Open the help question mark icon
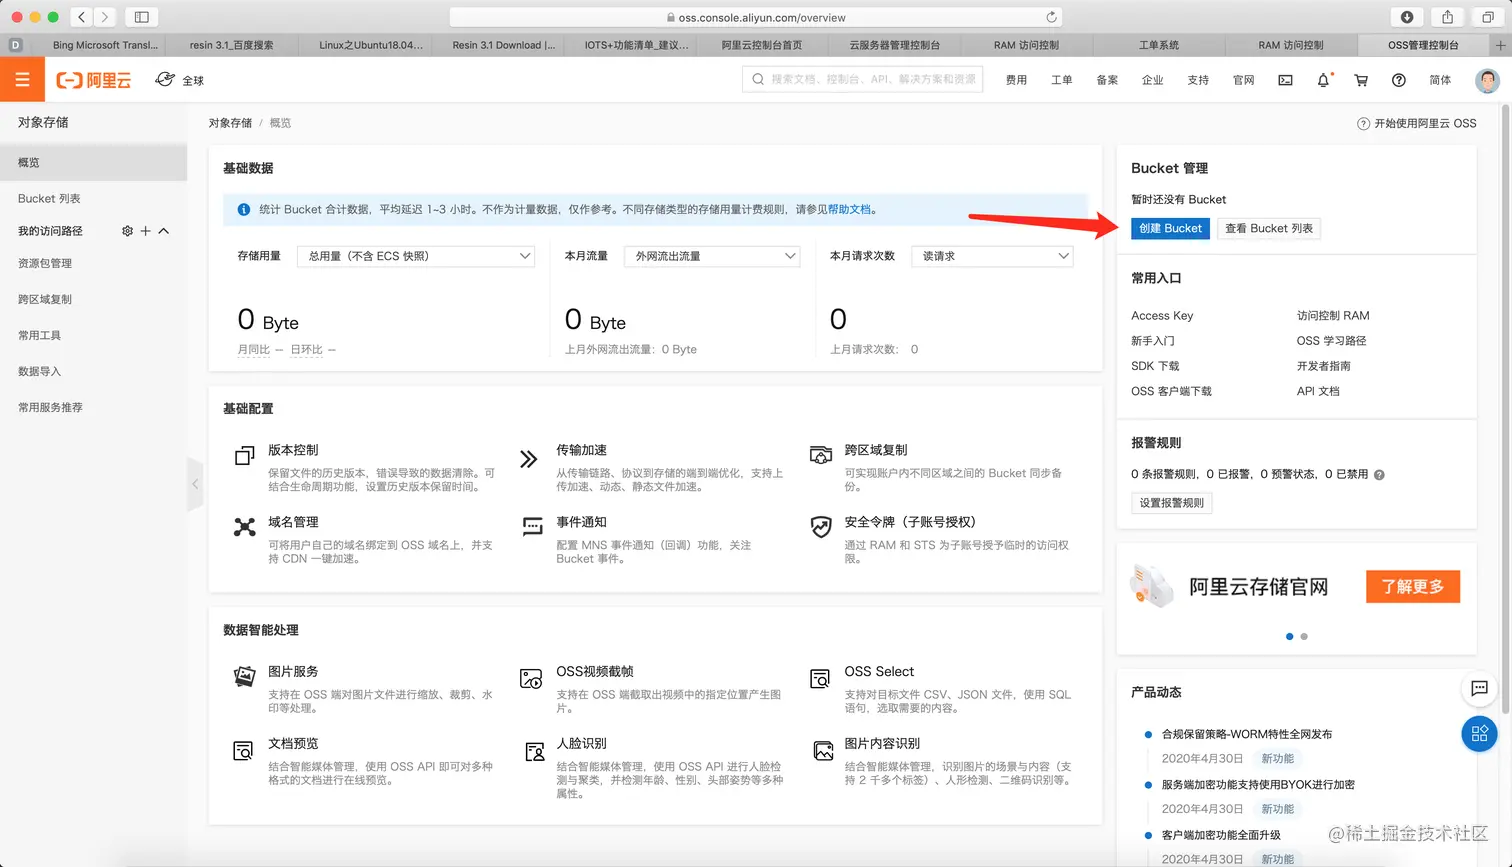The width and height of the screenshot is (1512, 867). coord(1399,80)
